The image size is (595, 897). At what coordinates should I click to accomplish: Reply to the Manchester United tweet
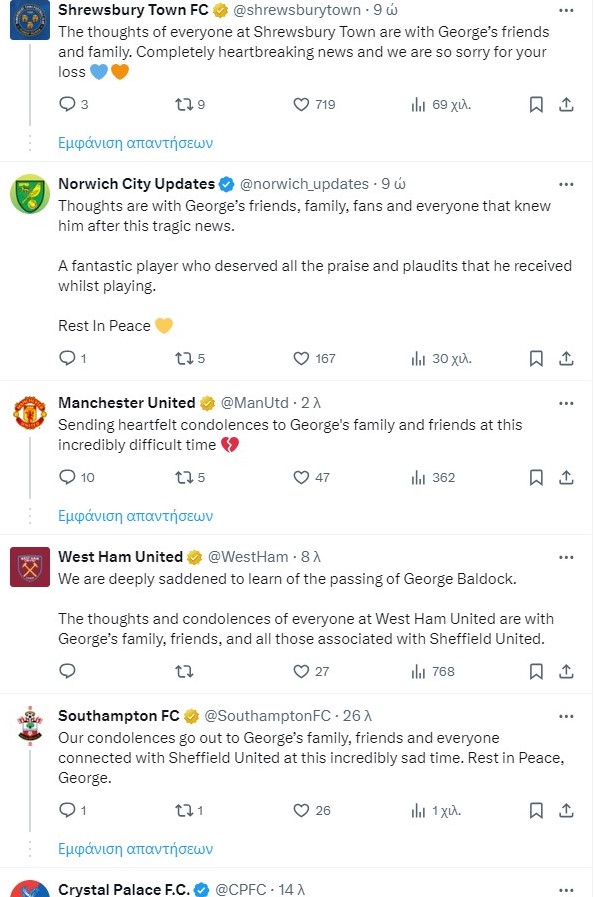[x=68, y=477]
